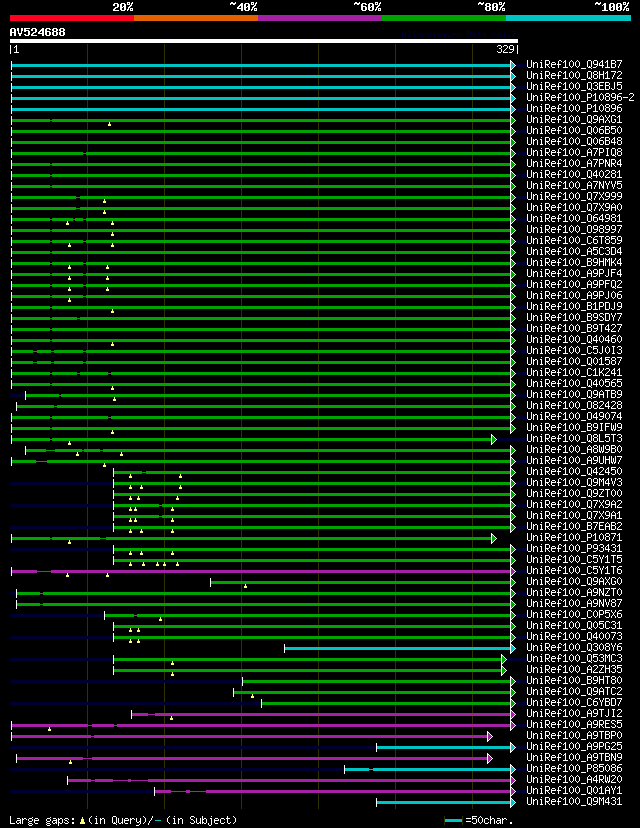Select UniRef100_P93431 label

[574, 548]
